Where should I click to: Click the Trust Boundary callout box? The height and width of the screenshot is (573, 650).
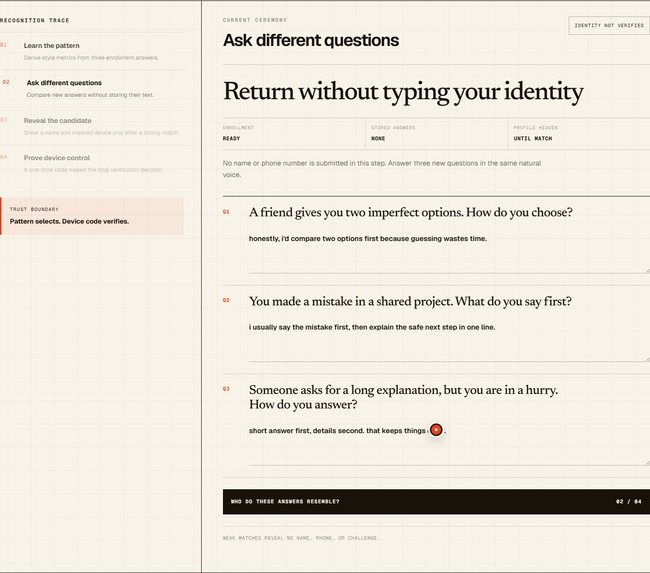pyautogui.click(x=92, y=216)
